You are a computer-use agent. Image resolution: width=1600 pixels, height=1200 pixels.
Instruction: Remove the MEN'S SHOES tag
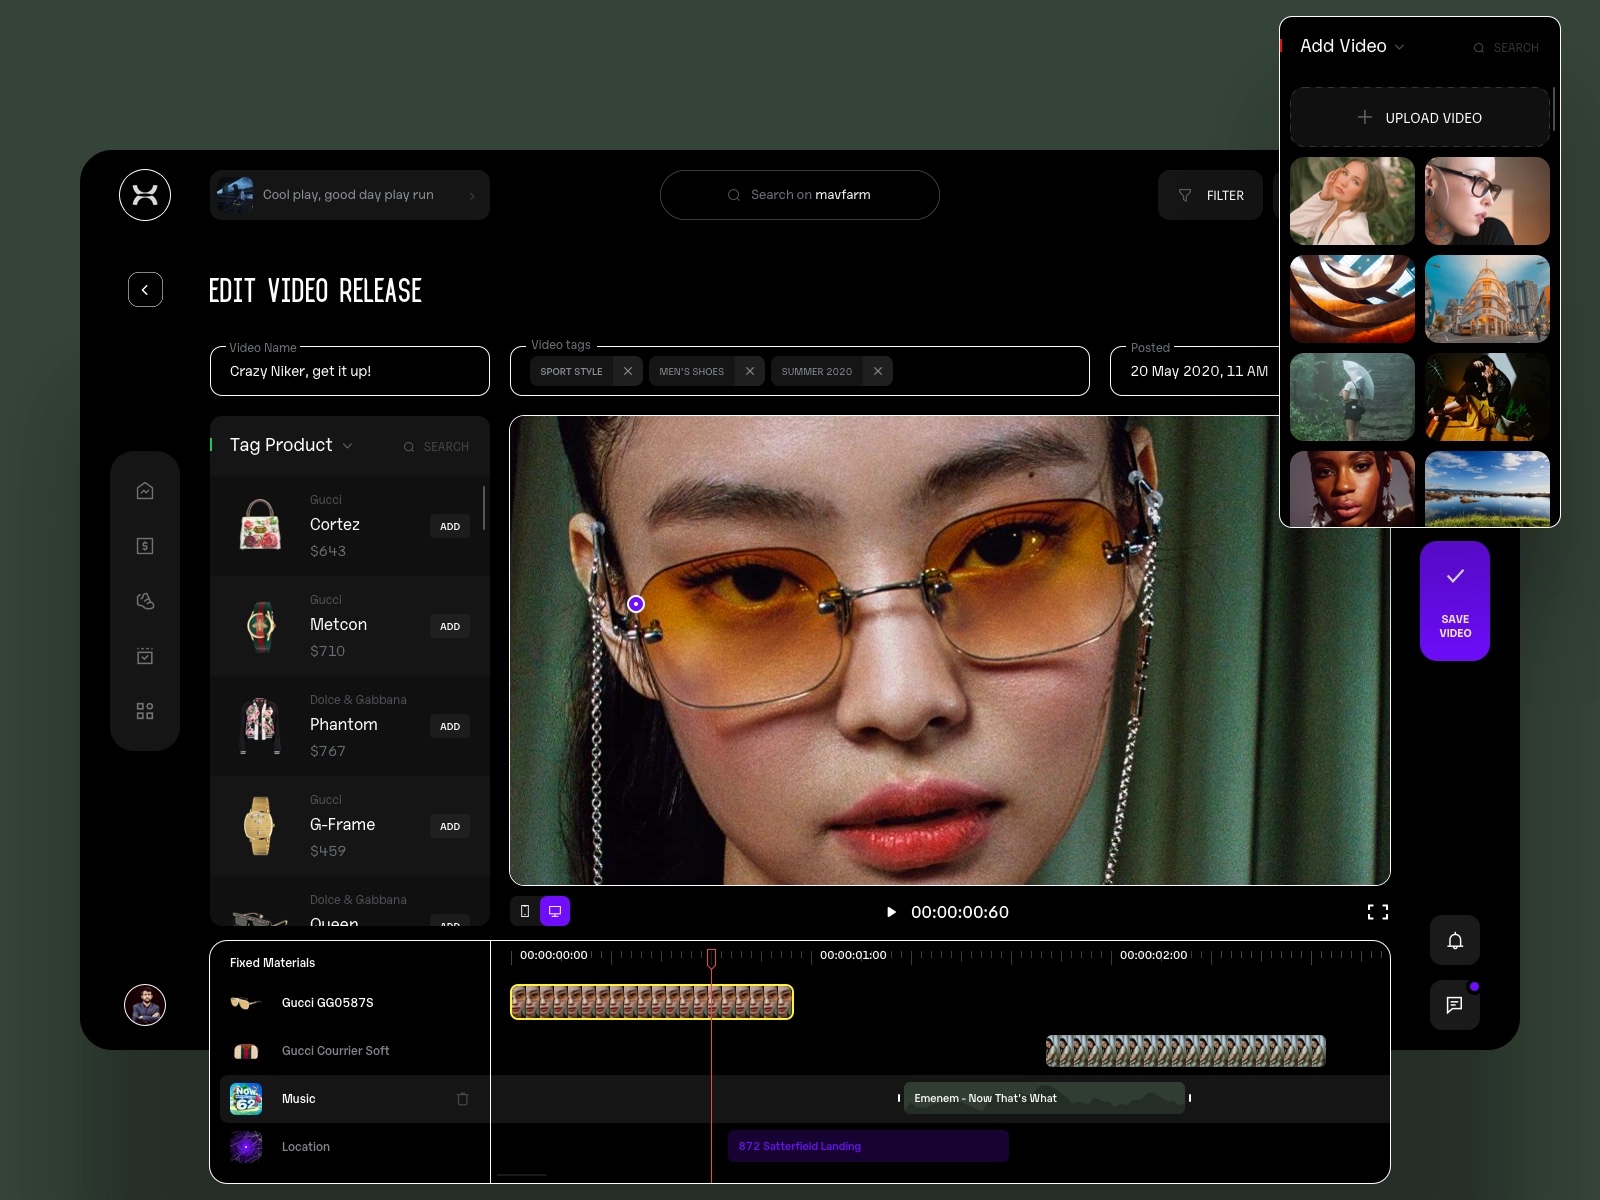point(750,371)
